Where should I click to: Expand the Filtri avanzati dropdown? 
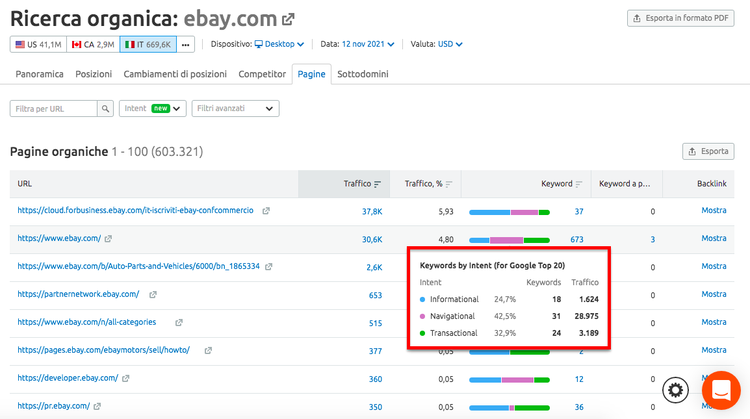pyautogui.click(x=235, y=109)
